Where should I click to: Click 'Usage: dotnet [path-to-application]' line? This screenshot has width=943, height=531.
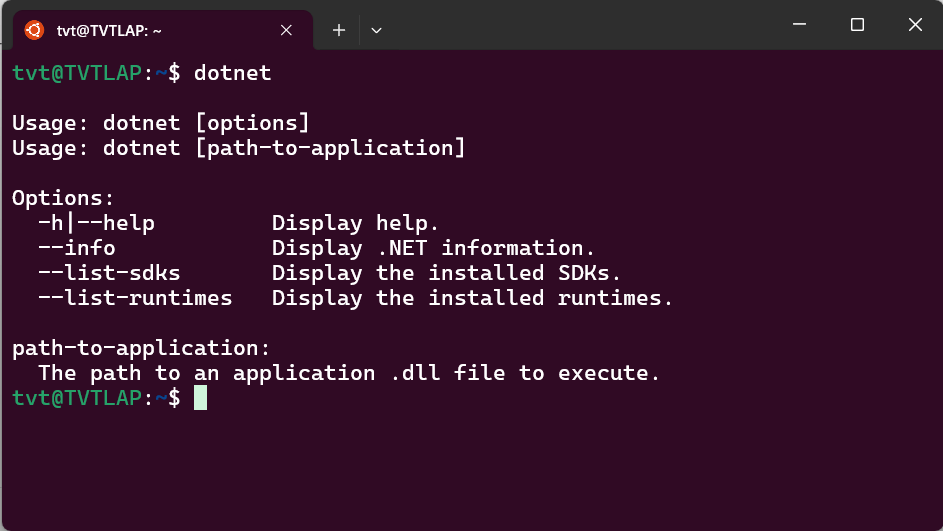tap(239, 149)
